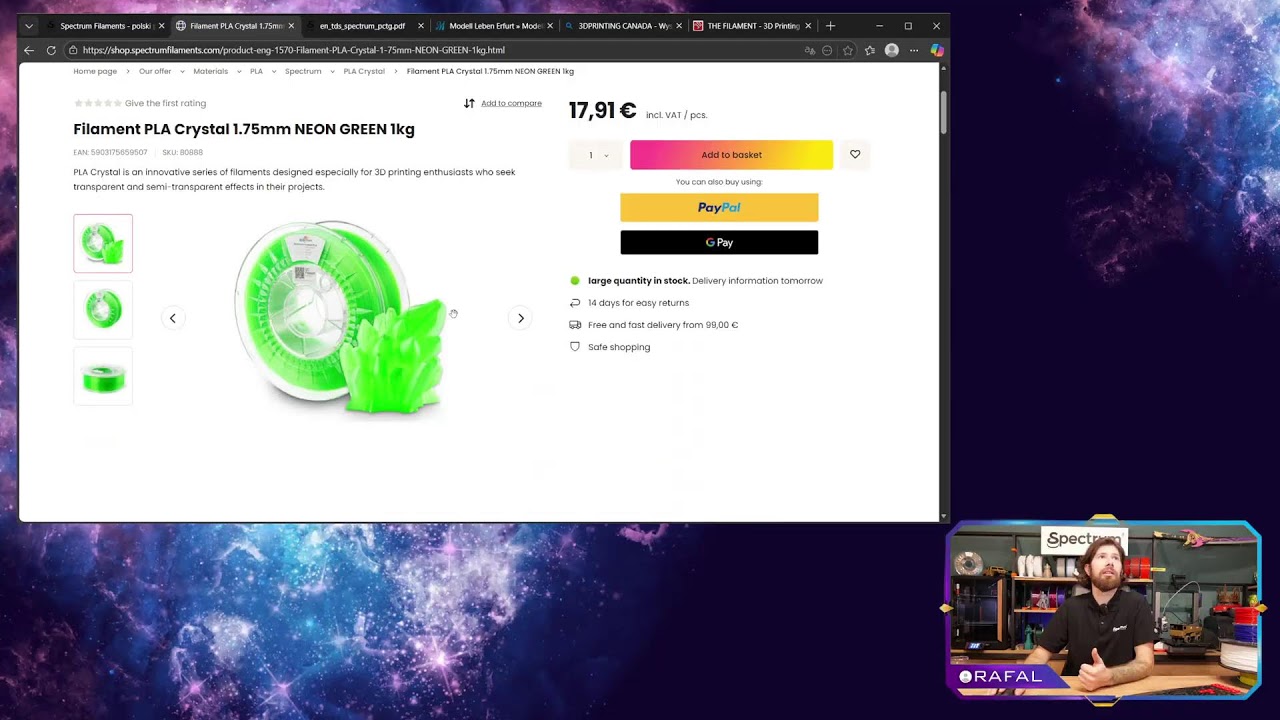Click the icon left of the favorites star
The width and height of the screenshot is (1280, 720).
[827, 50]
